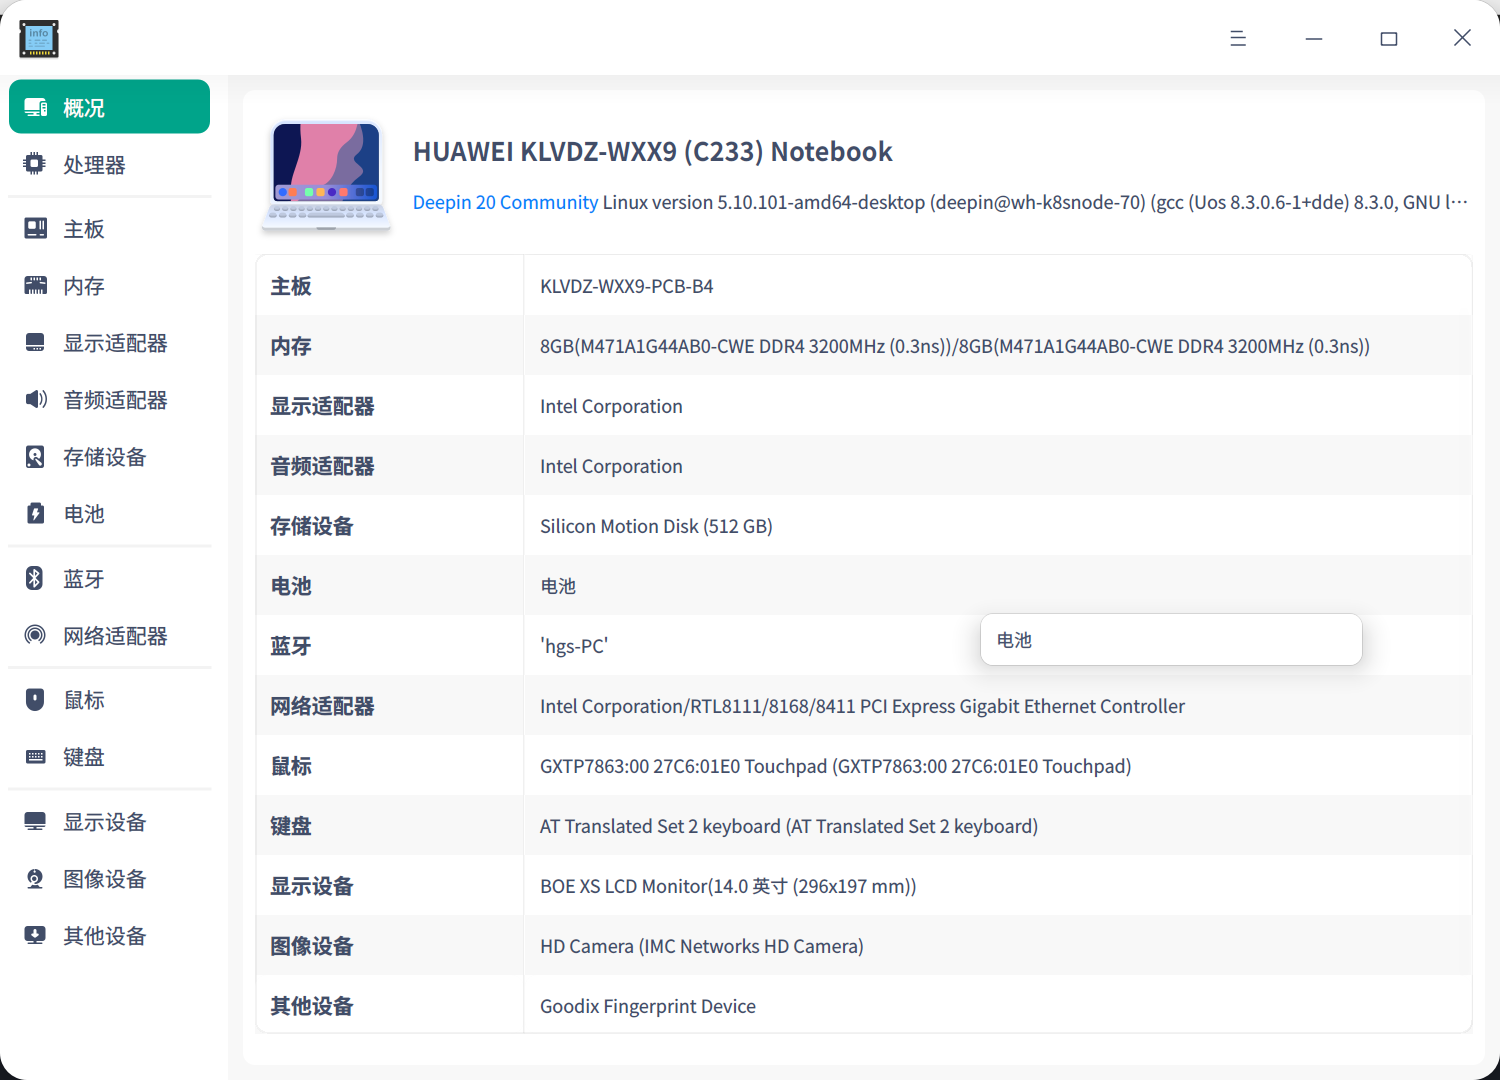The height and width of the screenshot is (1080, 1500).
Task: Click the 显示适配器 display adapter icon
Action: coord(35,342)
